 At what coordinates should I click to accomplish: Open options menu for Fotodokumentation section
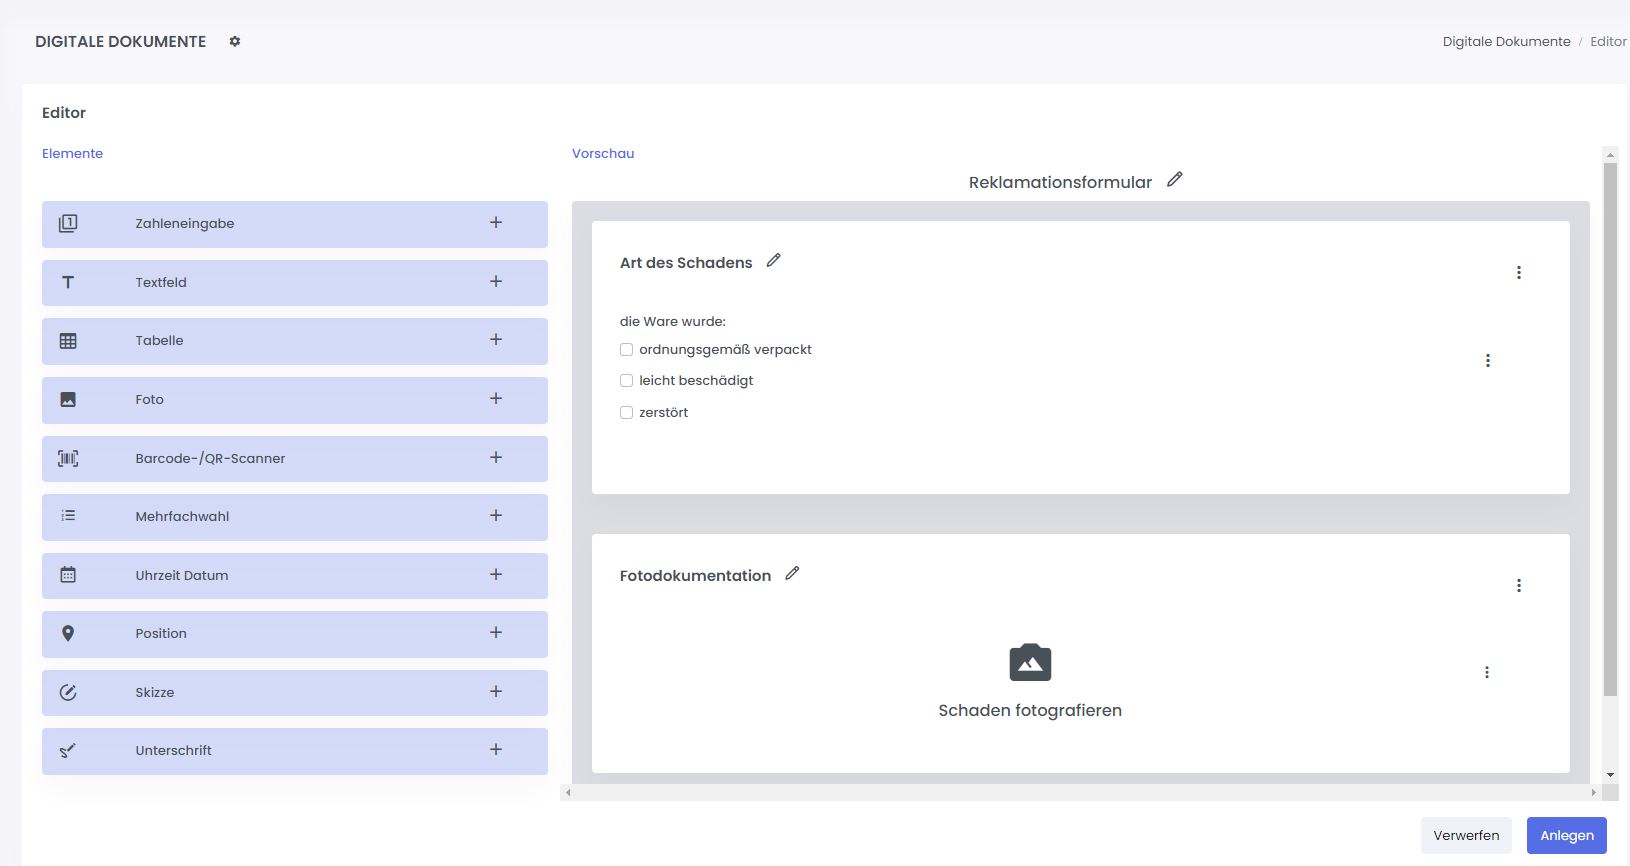click(x=1518, y=586)
